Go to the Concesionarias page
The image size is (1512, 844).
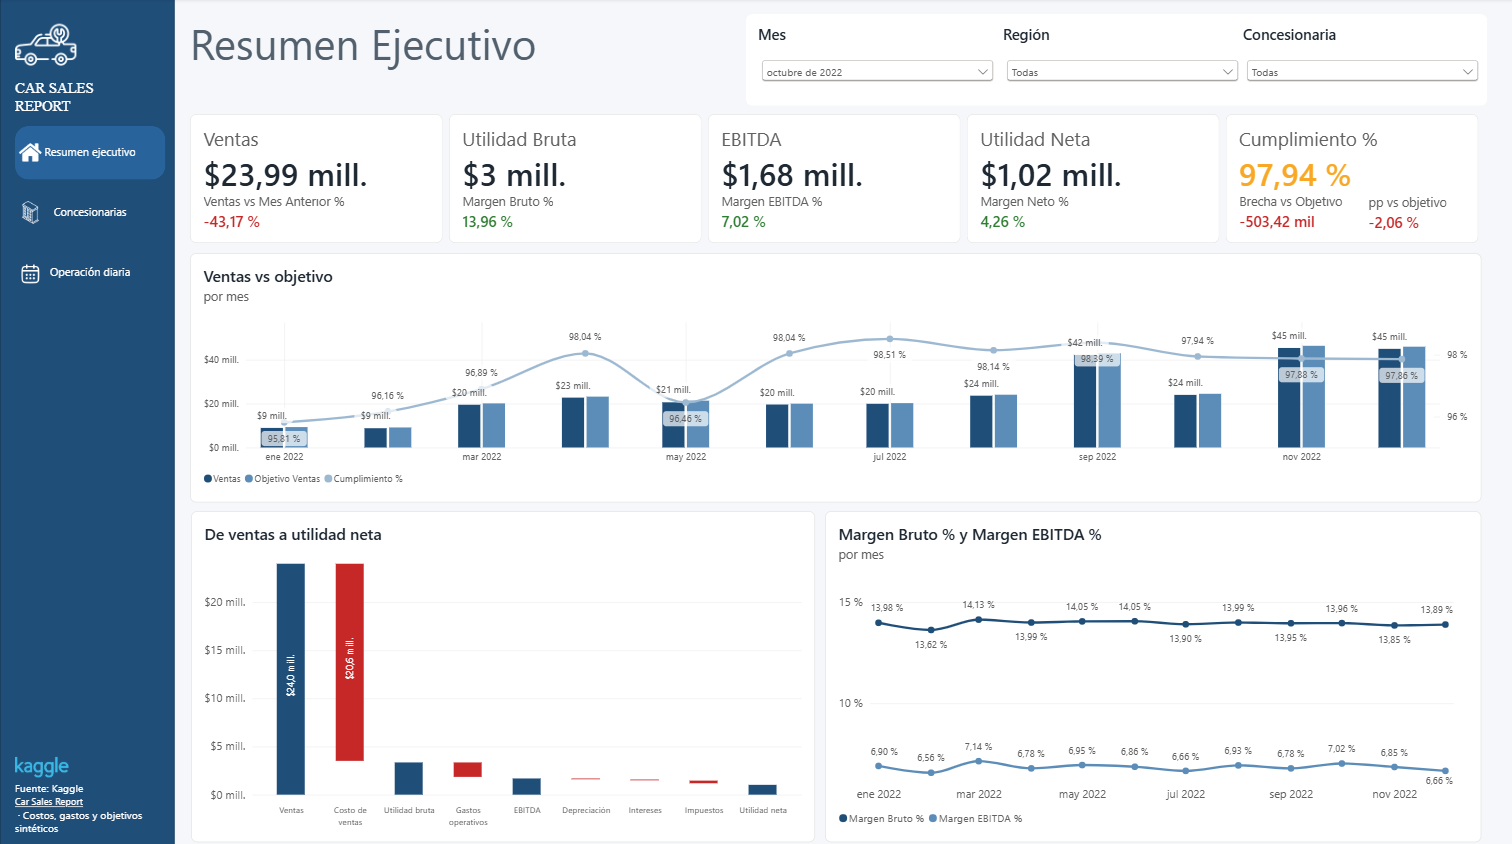coord(90,212)
